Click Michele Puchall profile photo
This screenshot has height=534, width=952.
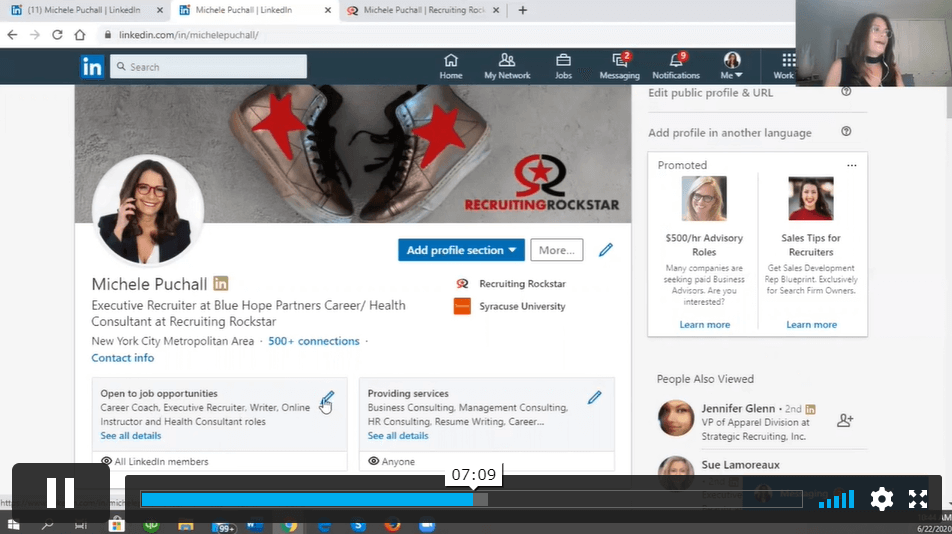tap(147, 210)
